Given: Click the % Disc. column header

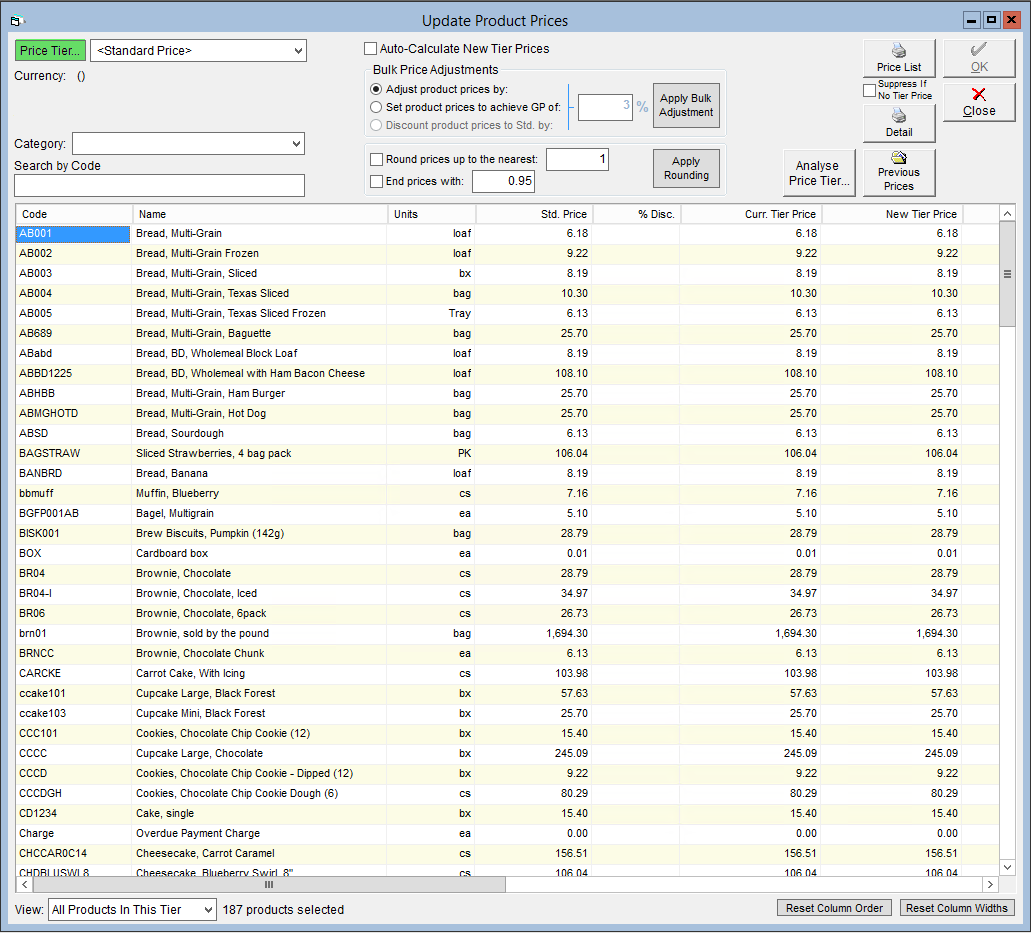Looking at the screenshot, I should point(636,214).
